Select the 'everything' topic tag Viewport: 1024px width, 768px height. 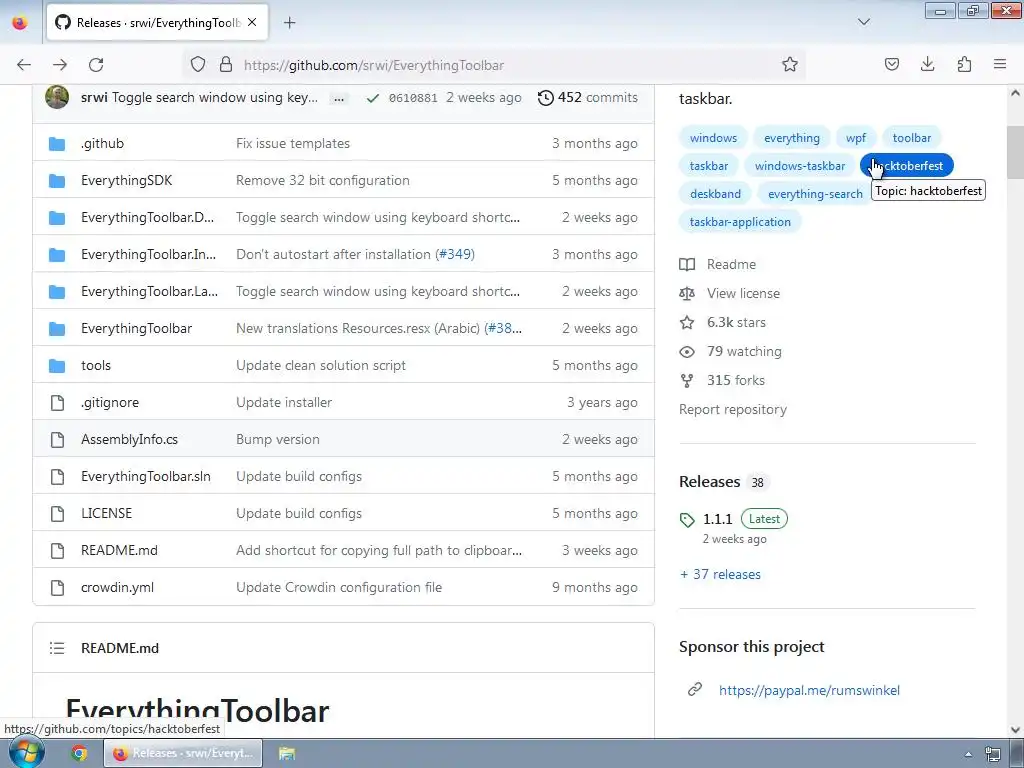pyautogui.click(x=792, y=138)
